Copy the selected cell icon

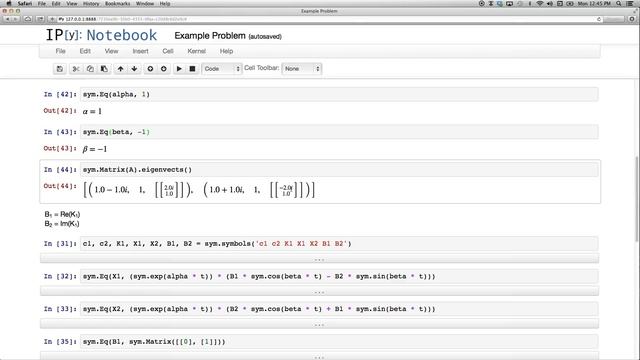[x=90, y=69]
